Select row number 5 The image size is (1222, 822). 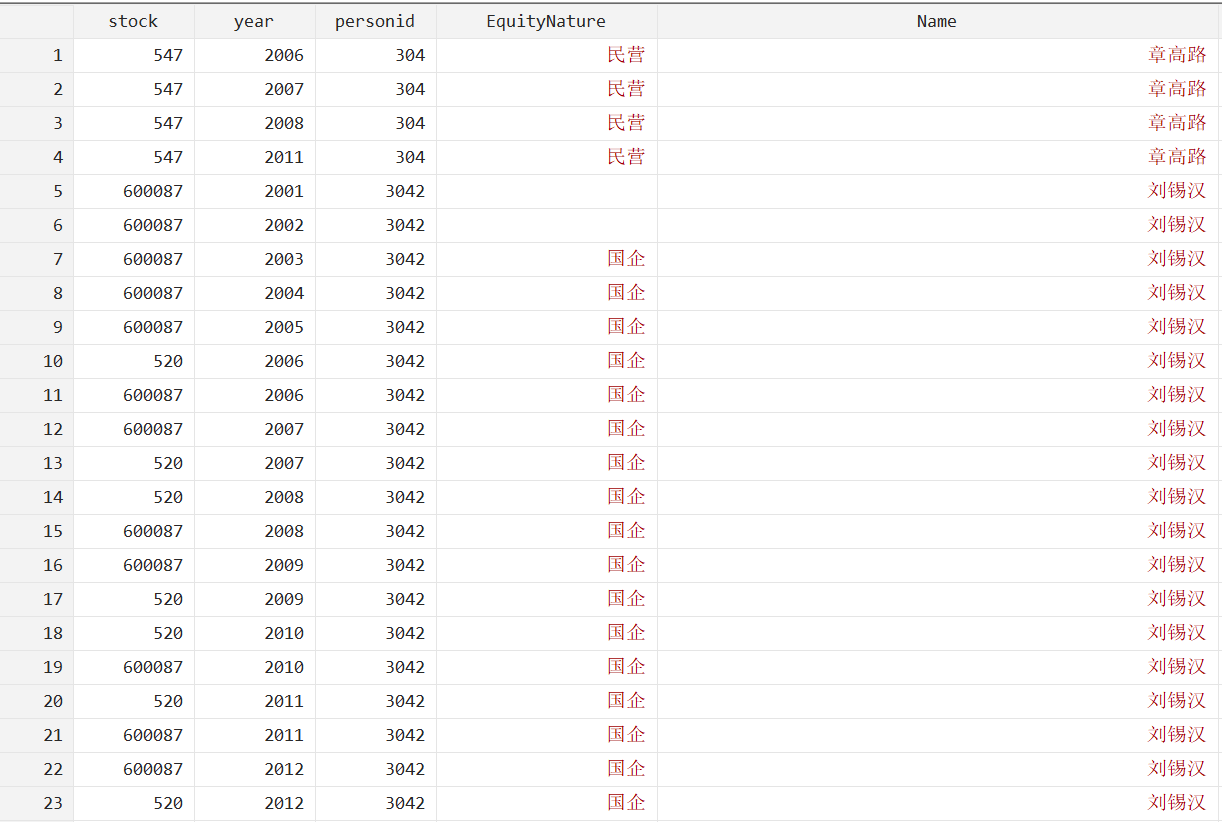tap(37, 191)
